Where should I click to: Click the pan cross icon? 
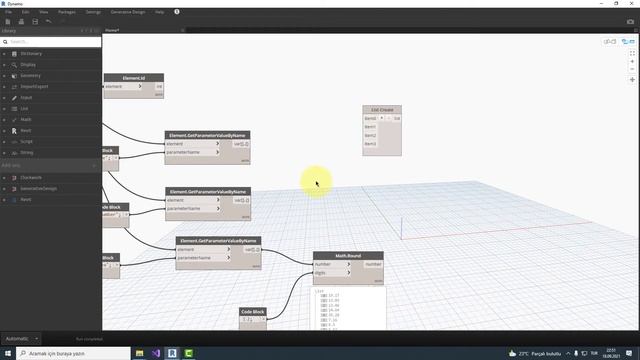click(x=632, y=80)
